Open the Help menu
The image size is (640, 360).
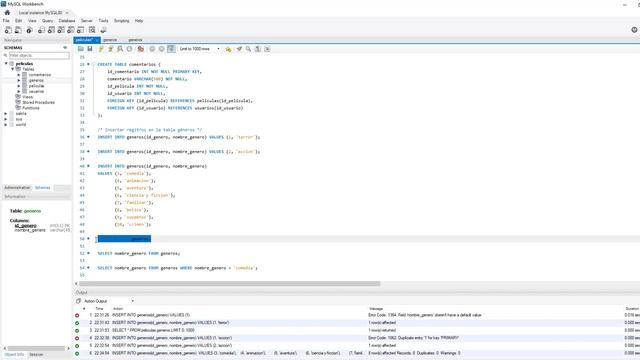139,21
